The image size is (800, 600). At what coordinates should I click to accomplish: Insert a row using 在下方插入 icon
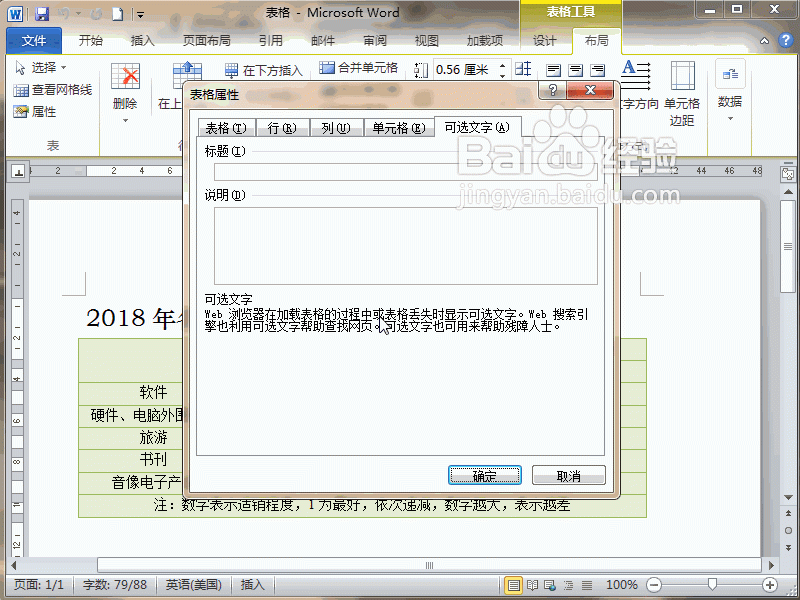click(x=231, y=68)
